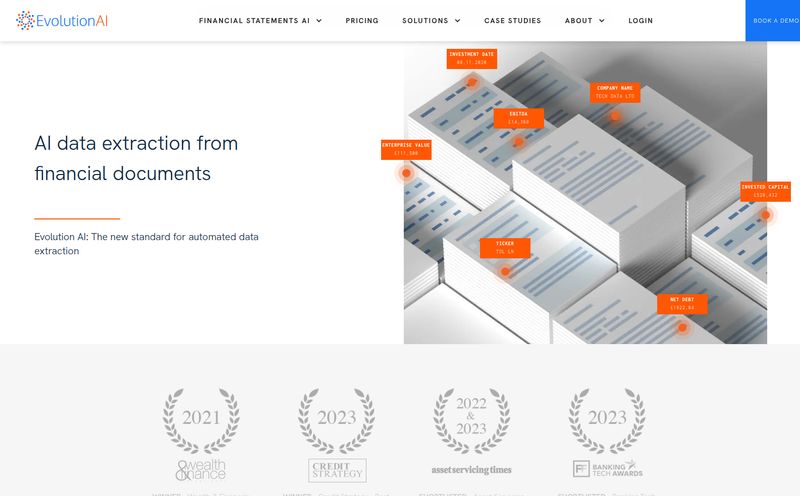Click the Investment Date orange label
This screenshot has width=800, height=496.
click(470, 58)
